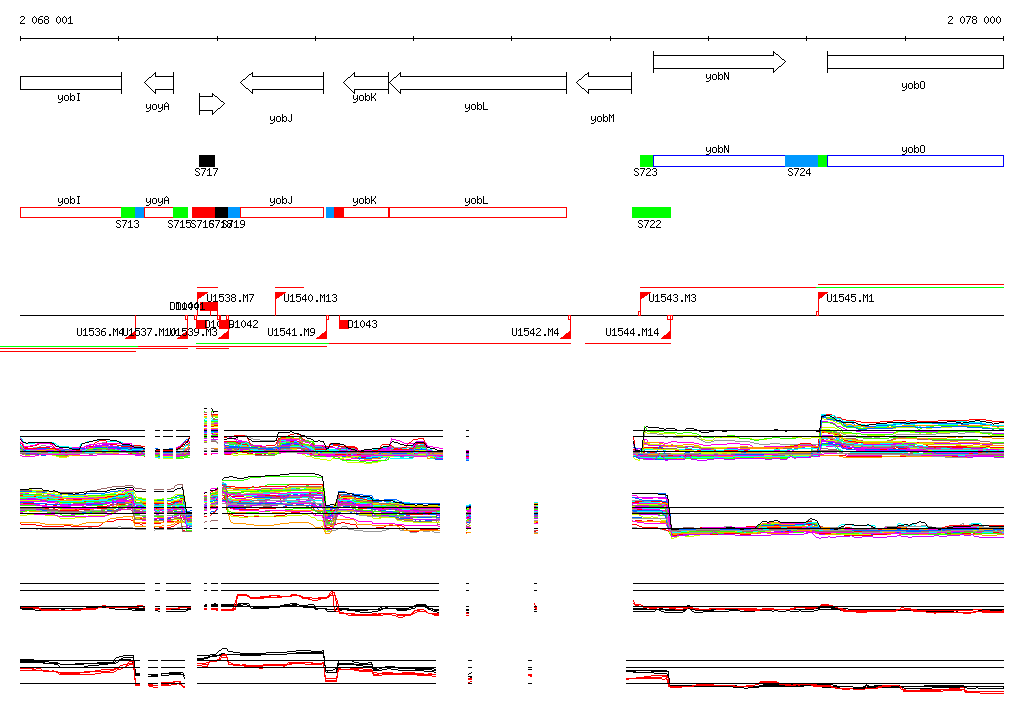The width and height of the screenshot is (1024, 714).
Task: Click the red flag marker of U1541.M9
Action: (321, 334)
